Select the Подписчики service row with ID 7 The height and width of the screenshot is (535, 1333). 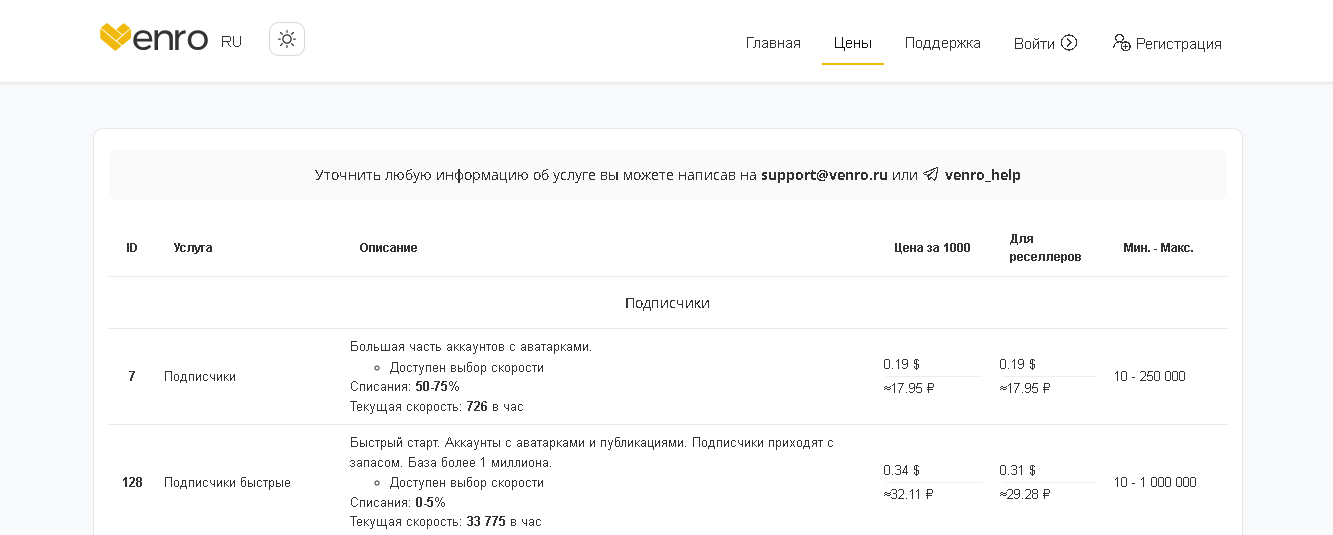coord(200,377)
